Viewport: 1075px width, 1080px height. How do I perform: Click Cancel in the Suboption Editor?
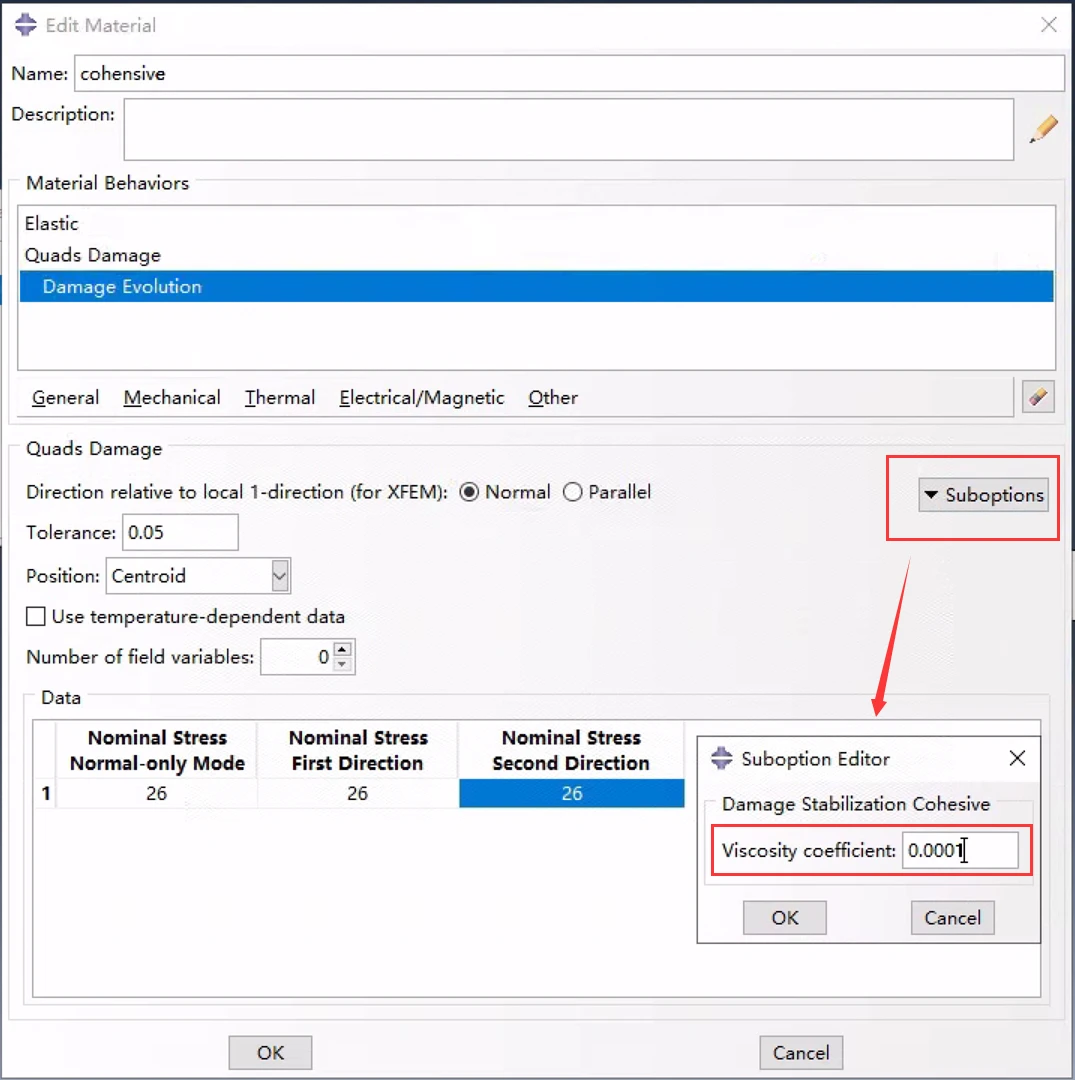952,917
